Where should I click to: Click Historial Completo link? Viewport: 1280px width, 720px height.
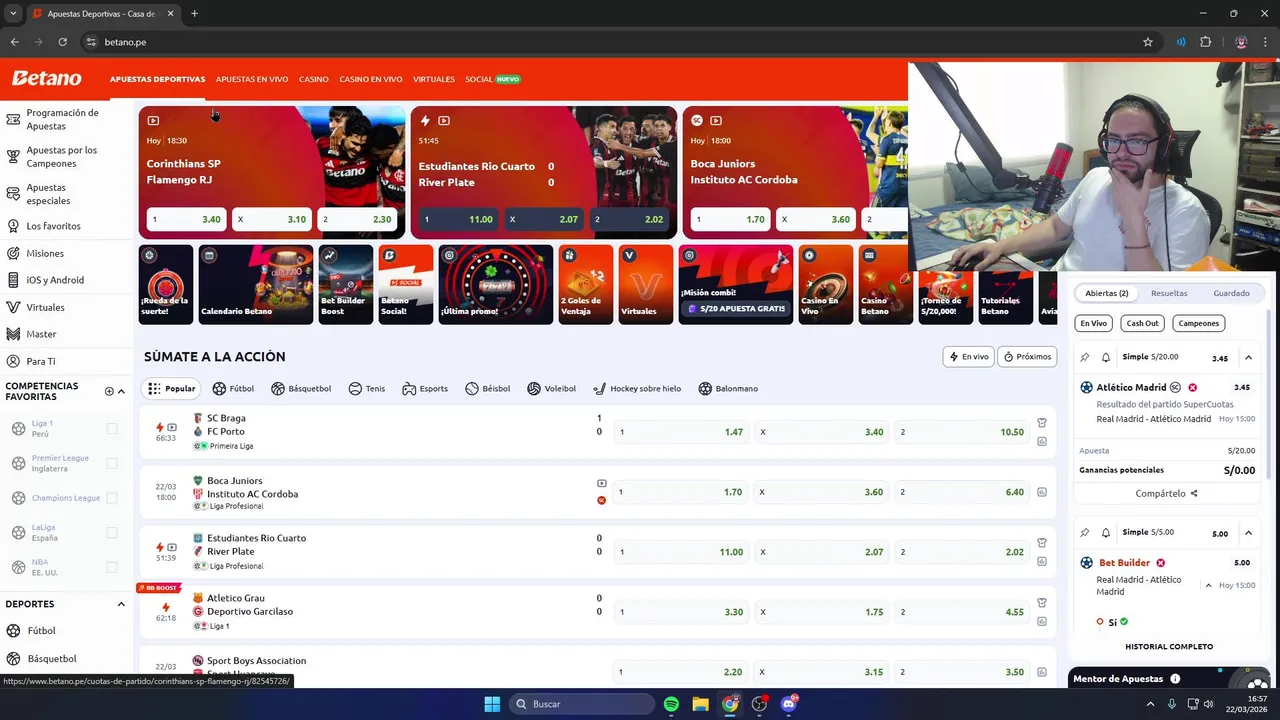1169,647
